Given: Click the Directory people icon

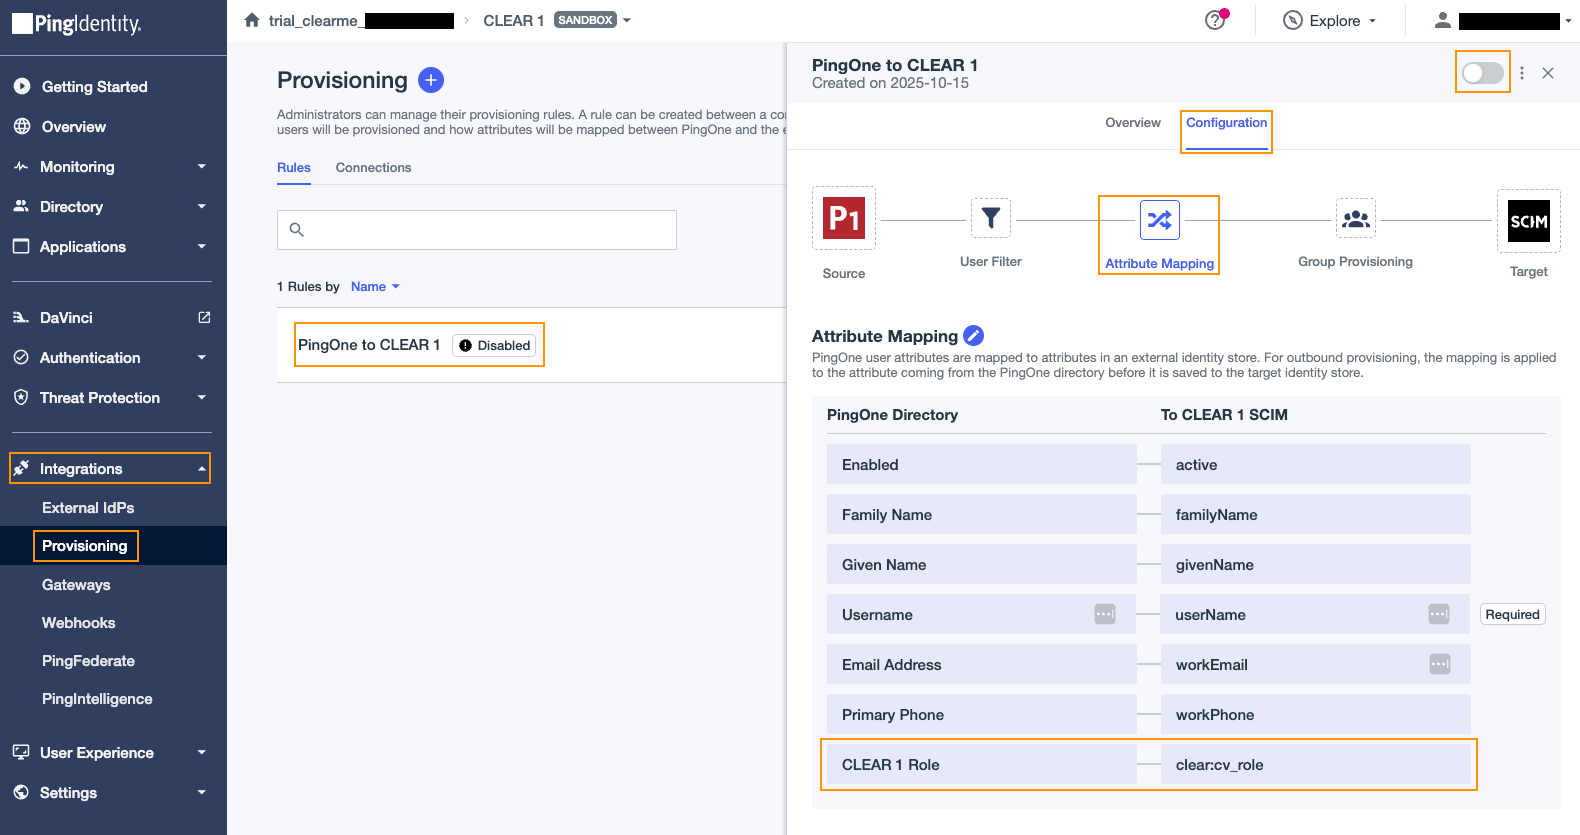Looking at the screenshot, I should (x=21, y=207).
